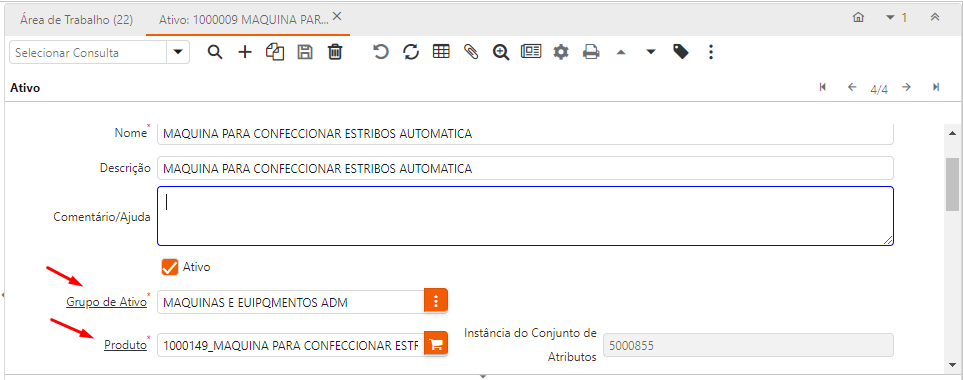The image size is (963, 380).
Task: Uncheck the Ativo checkbox
Action: click(170, 267)
